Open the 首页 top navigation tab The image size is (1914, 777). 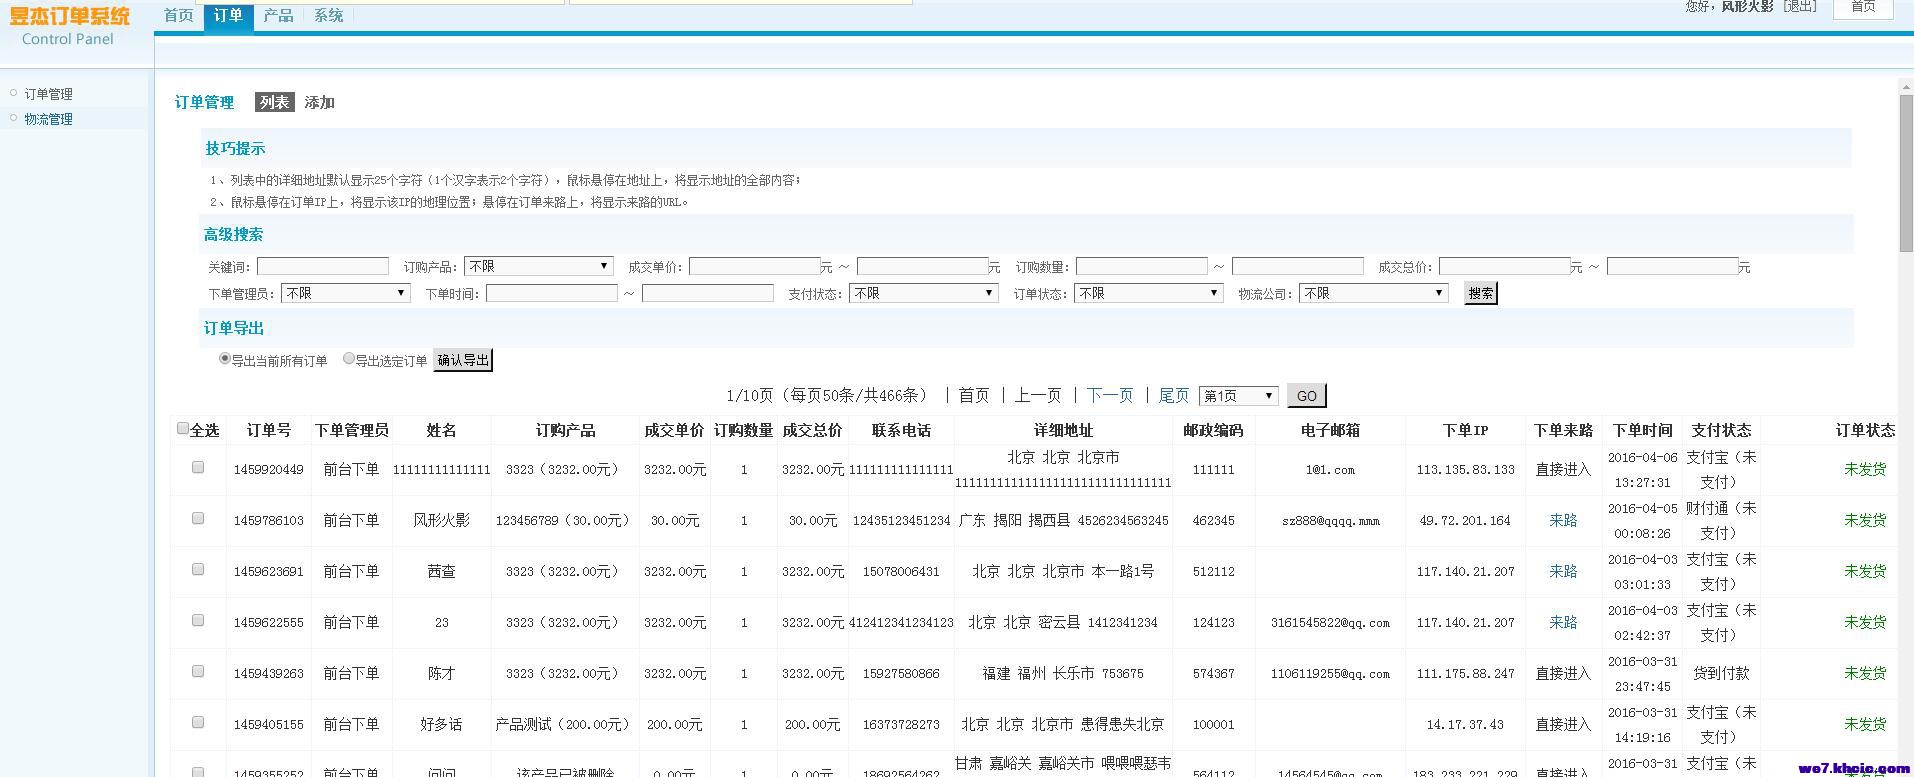pyautogui.click(x=179, y=15)
